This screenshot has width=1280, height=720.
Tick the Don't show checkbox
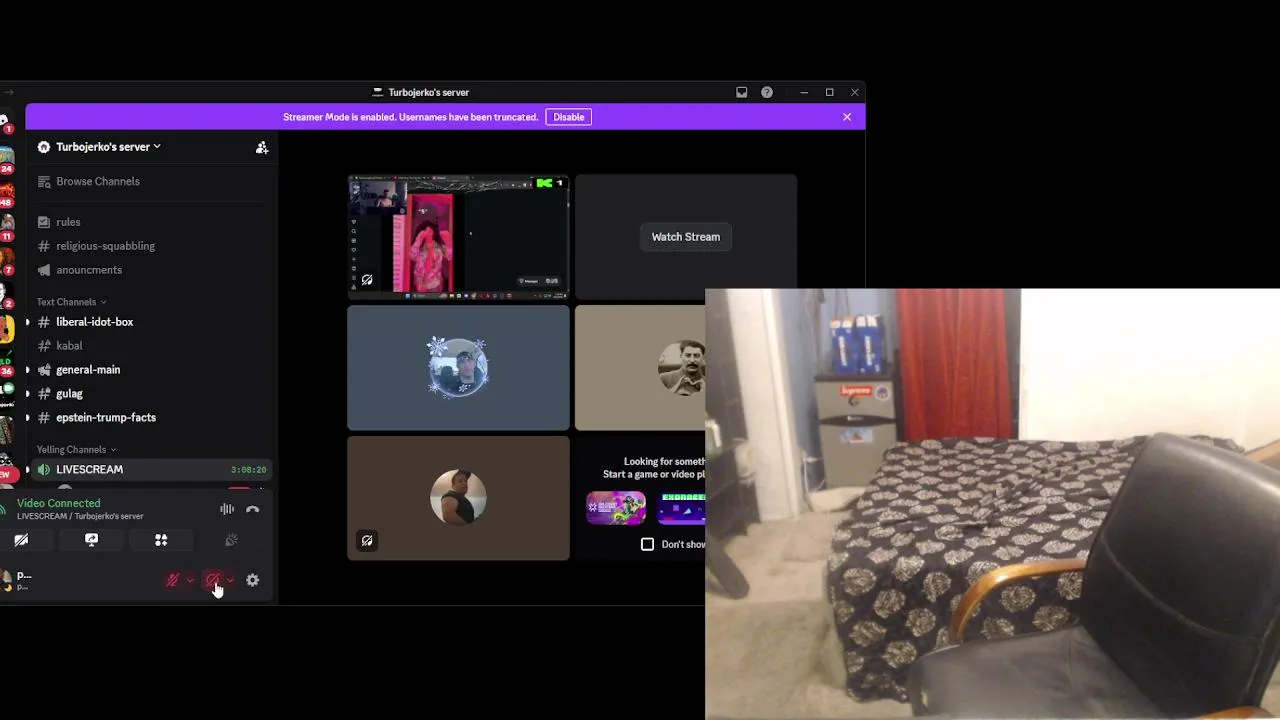pyautogui.click(x=647, y=544)
